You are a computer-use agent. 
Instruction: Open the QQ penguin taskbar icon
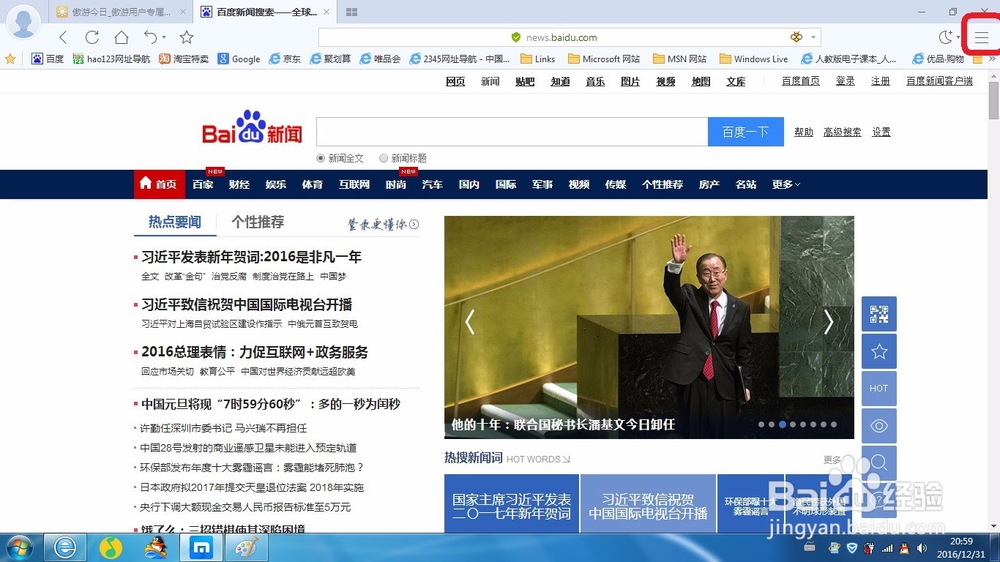(x=156, y=547)
